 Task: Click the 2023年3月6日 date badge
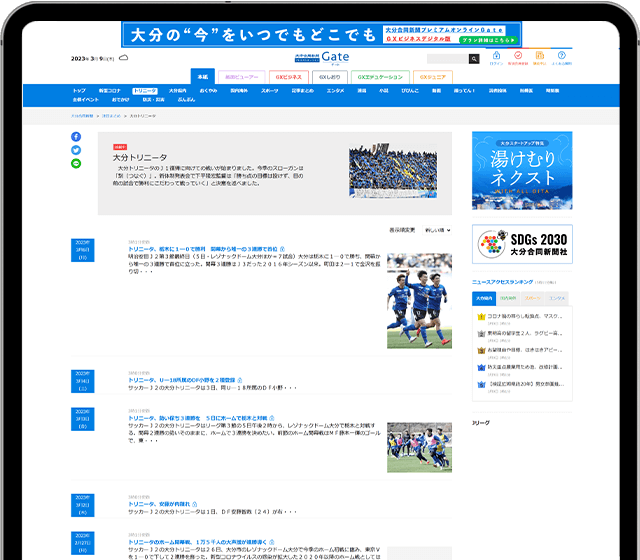pyautogui.click(x=82, y=250)
